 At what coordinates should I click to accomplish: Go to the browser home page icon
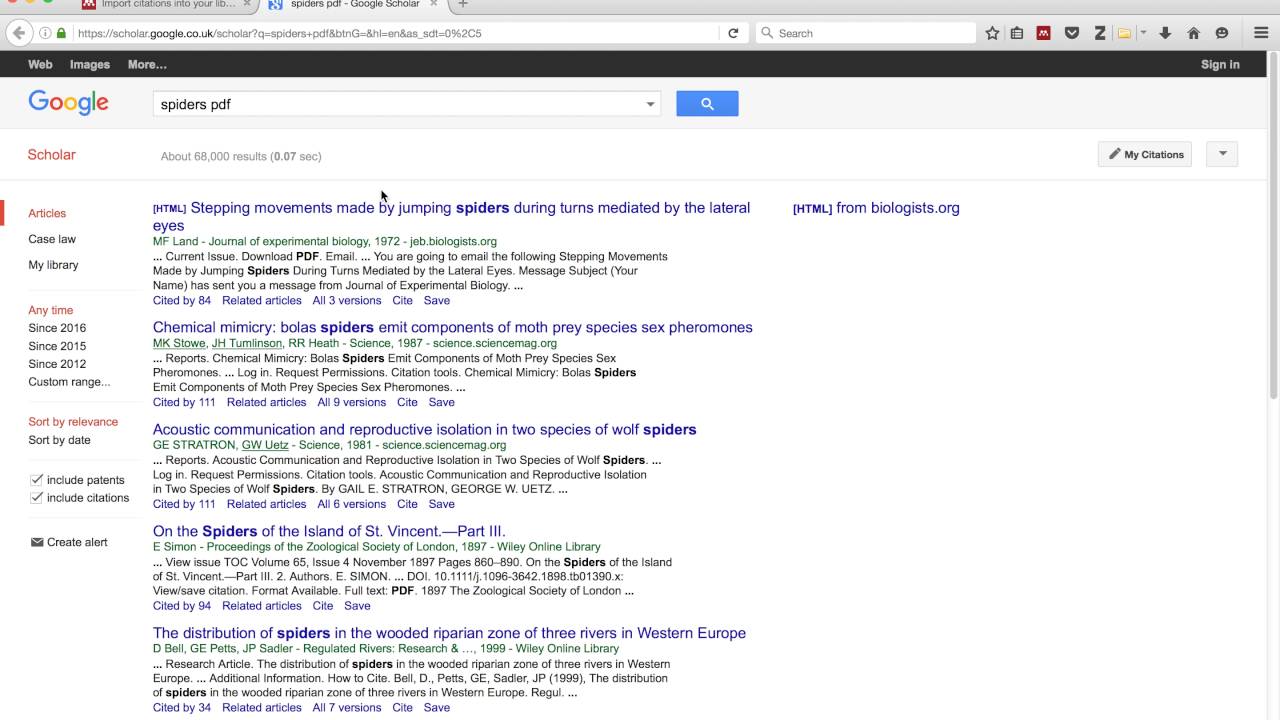(1193, 33)
